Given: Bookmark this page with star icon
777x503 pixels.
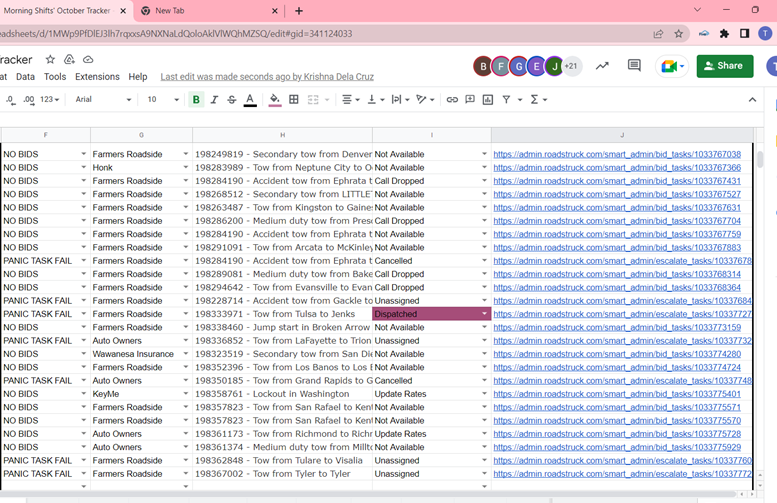Looking at the screenshot, I should [x=678, y=34].
